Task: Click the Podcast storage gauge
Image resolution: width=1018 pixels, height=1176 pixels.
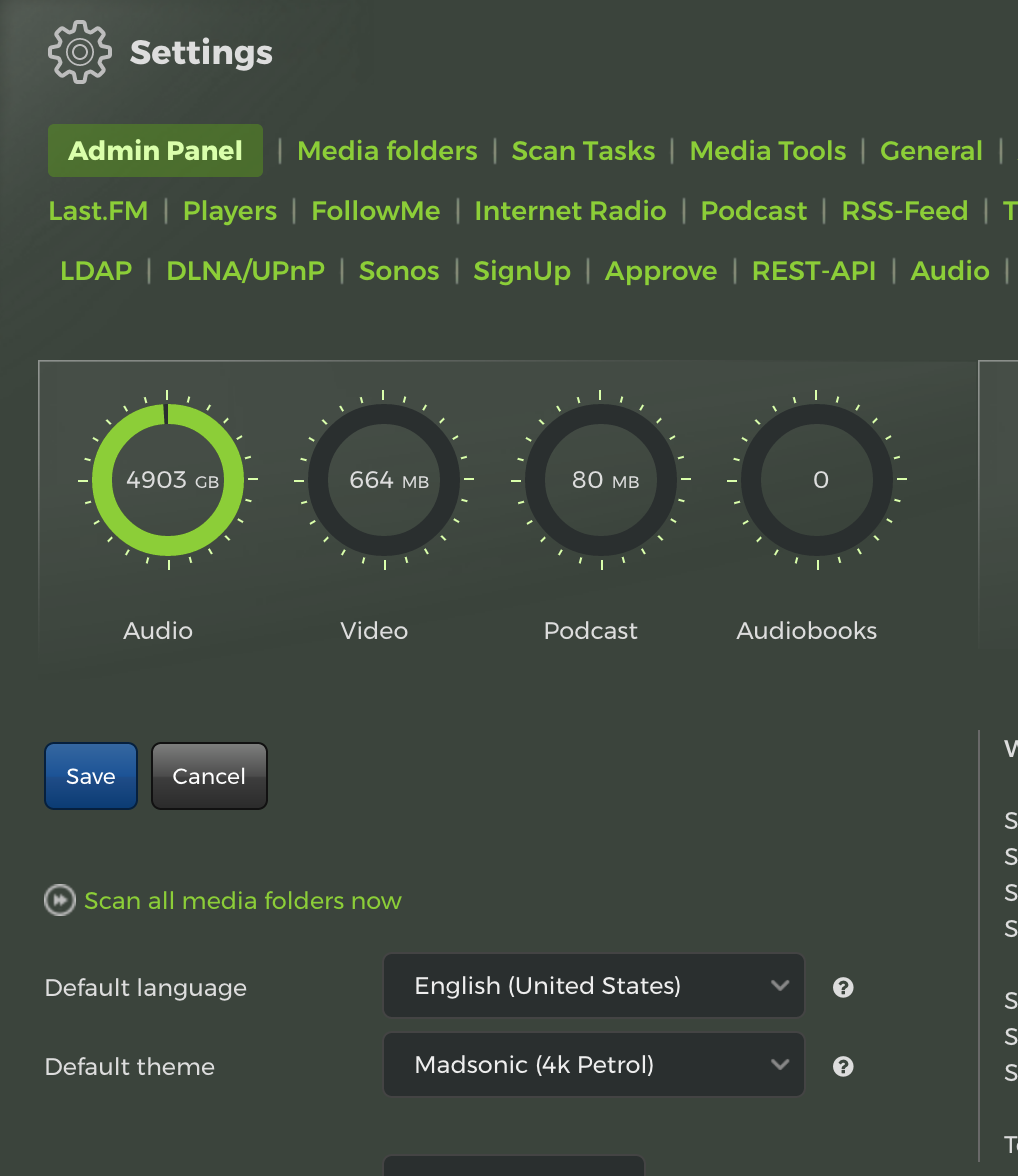Action: click(601, 480)
